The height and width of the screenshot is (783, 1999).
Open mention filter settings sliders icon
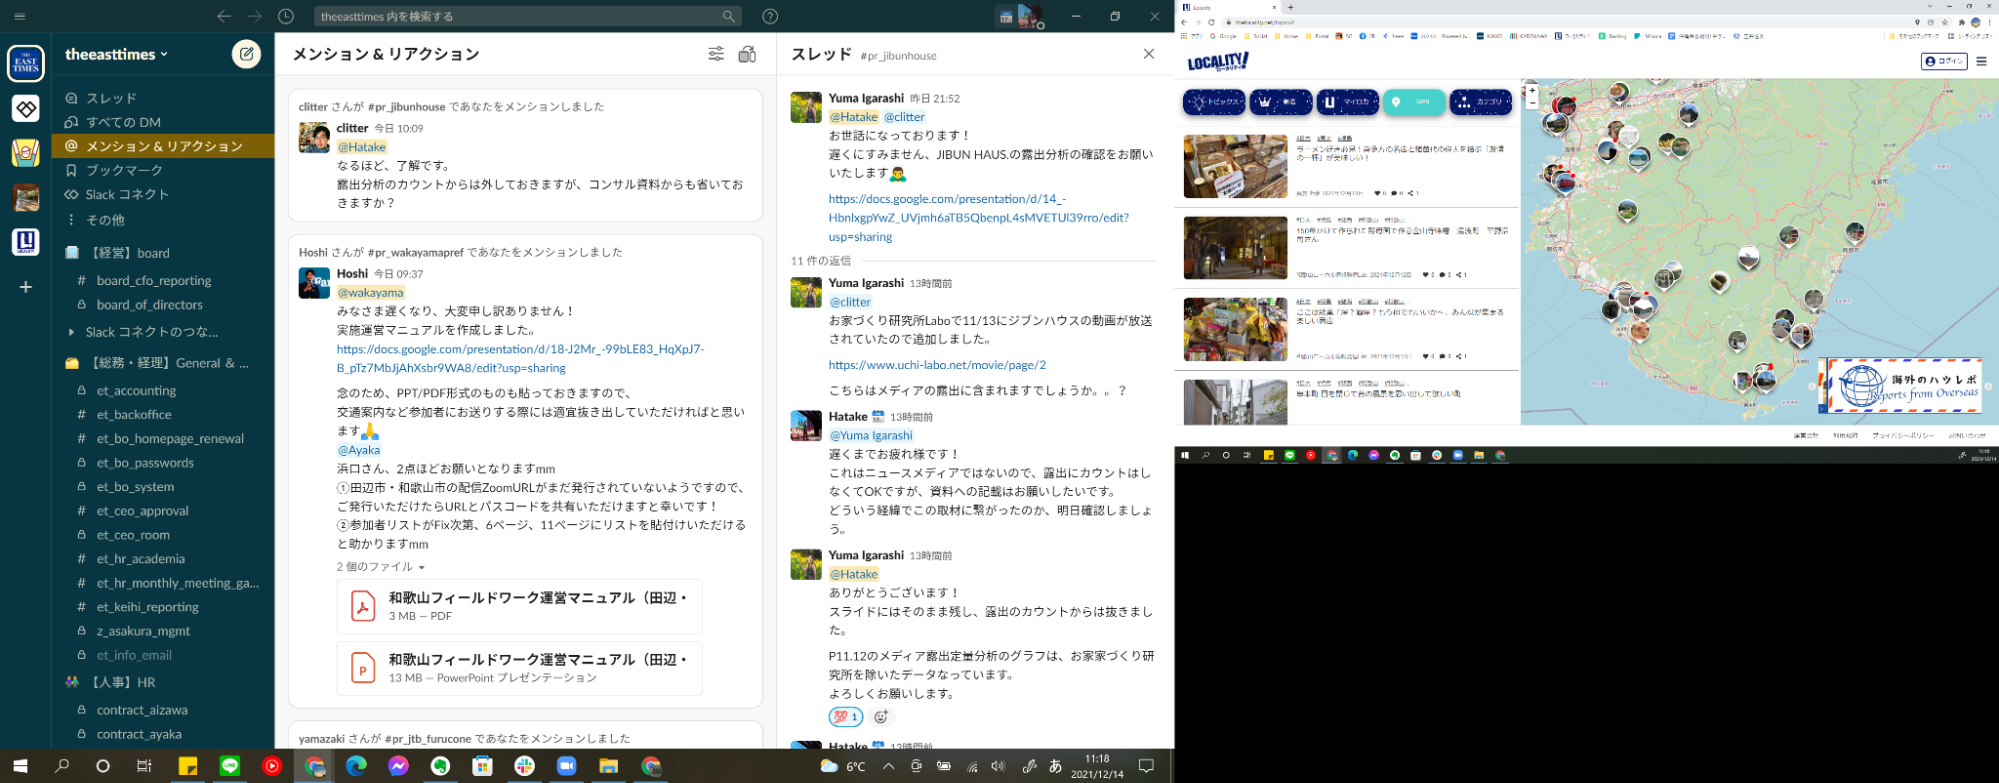click(x=716, y=54)
